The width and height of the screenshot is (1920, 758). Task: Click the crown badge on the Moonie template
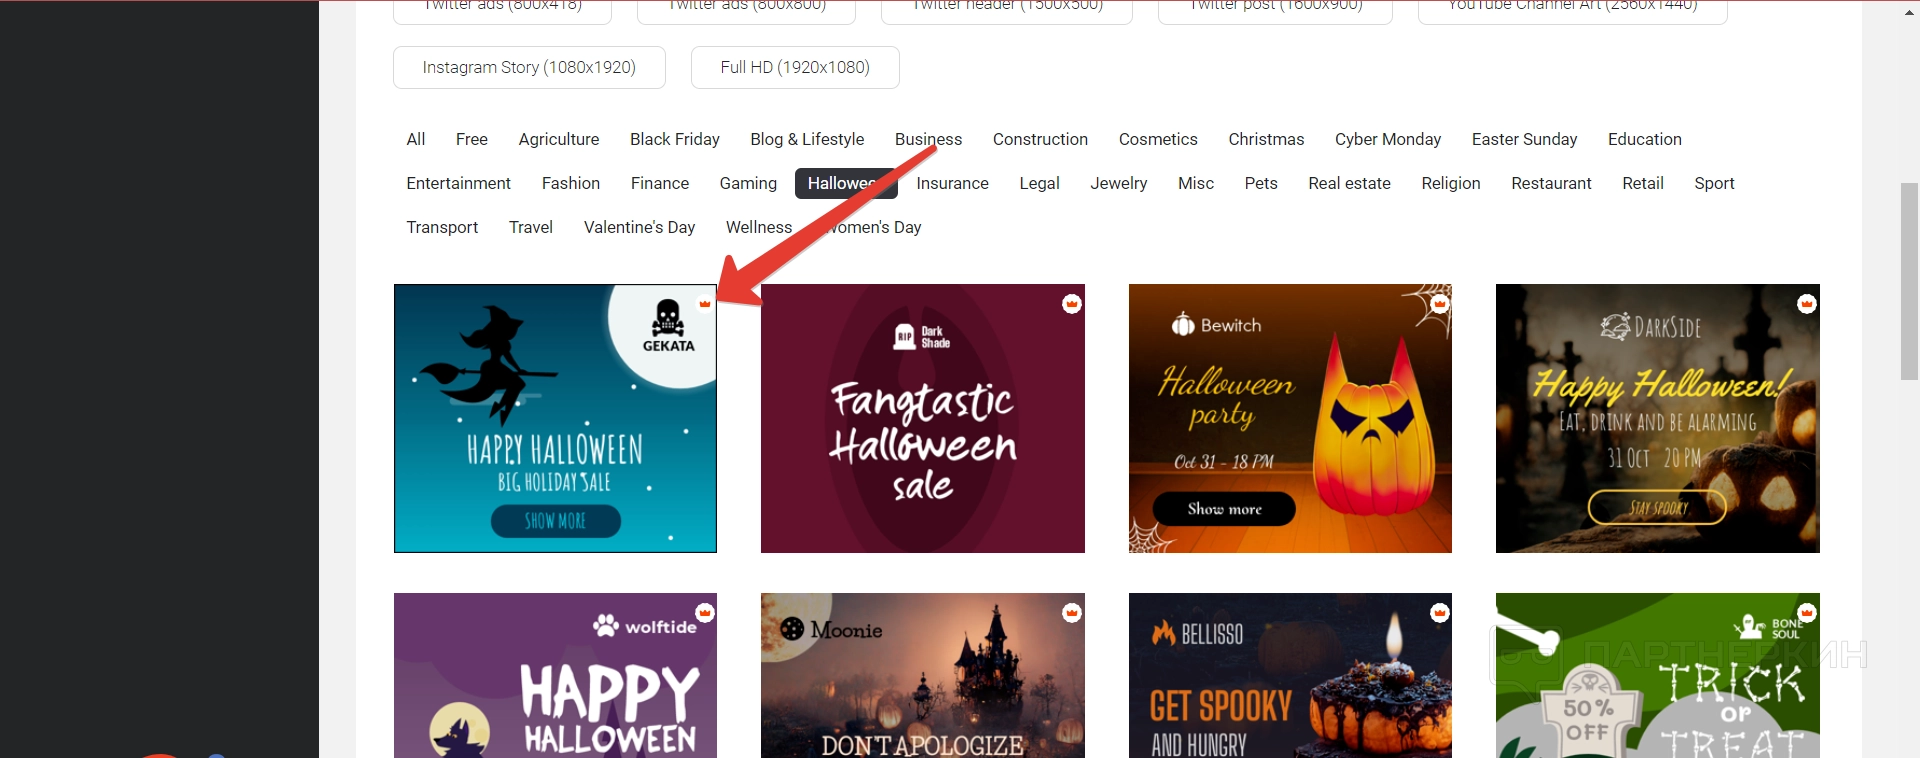click(1072, 612)
